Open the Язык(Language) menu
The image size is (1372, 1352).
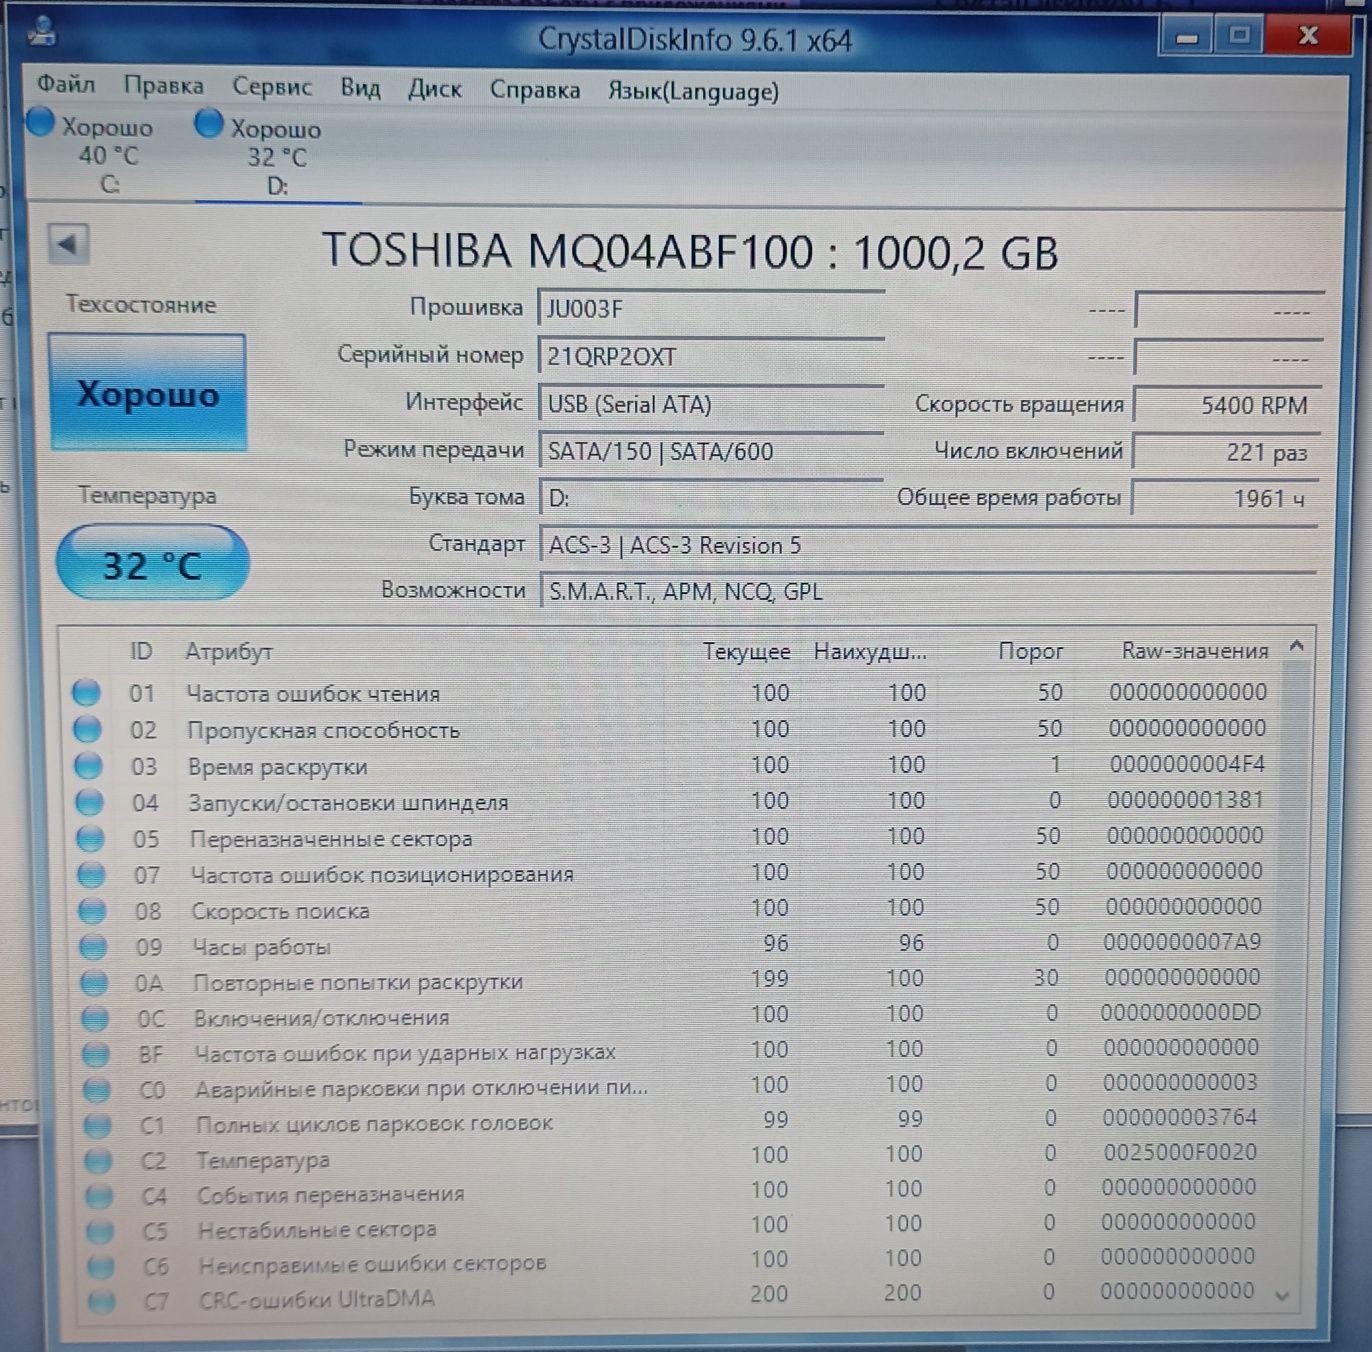click(693, 91)
